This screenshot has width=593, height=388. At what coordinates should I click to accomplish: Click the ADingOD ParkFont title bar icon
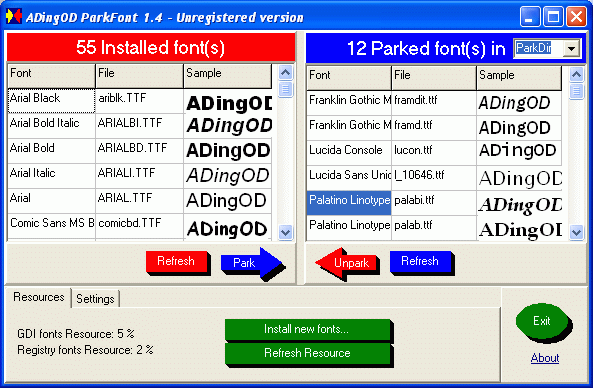14,16
